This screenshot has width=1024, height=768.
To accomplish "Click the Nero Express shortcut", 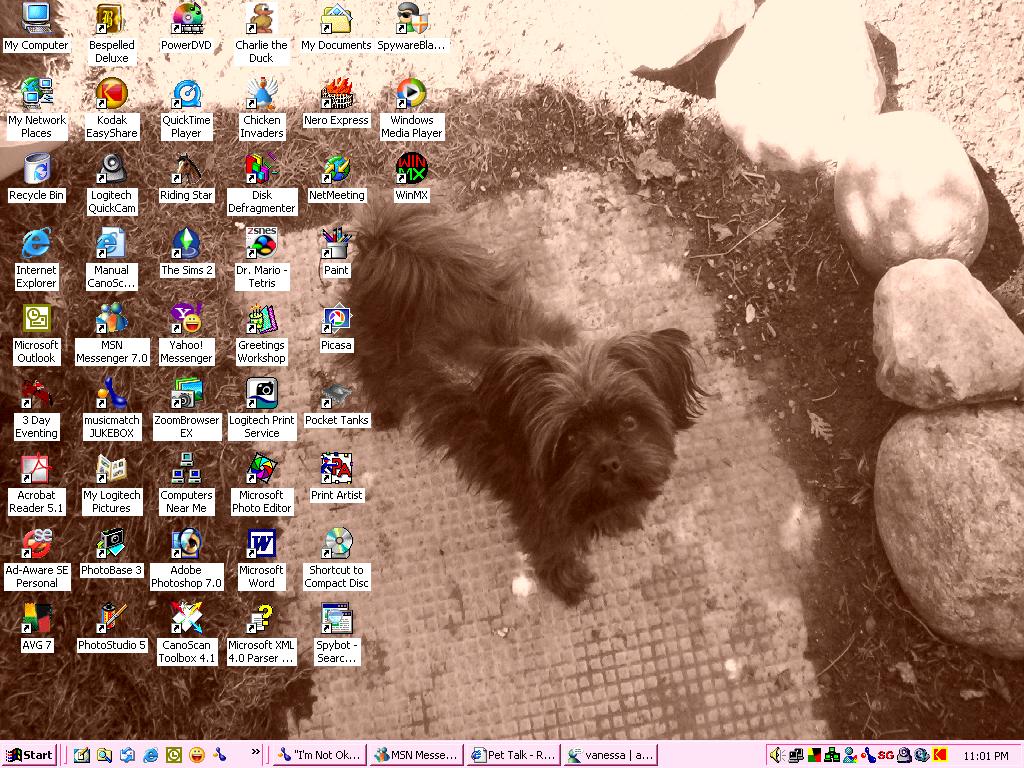I will 336,103.
